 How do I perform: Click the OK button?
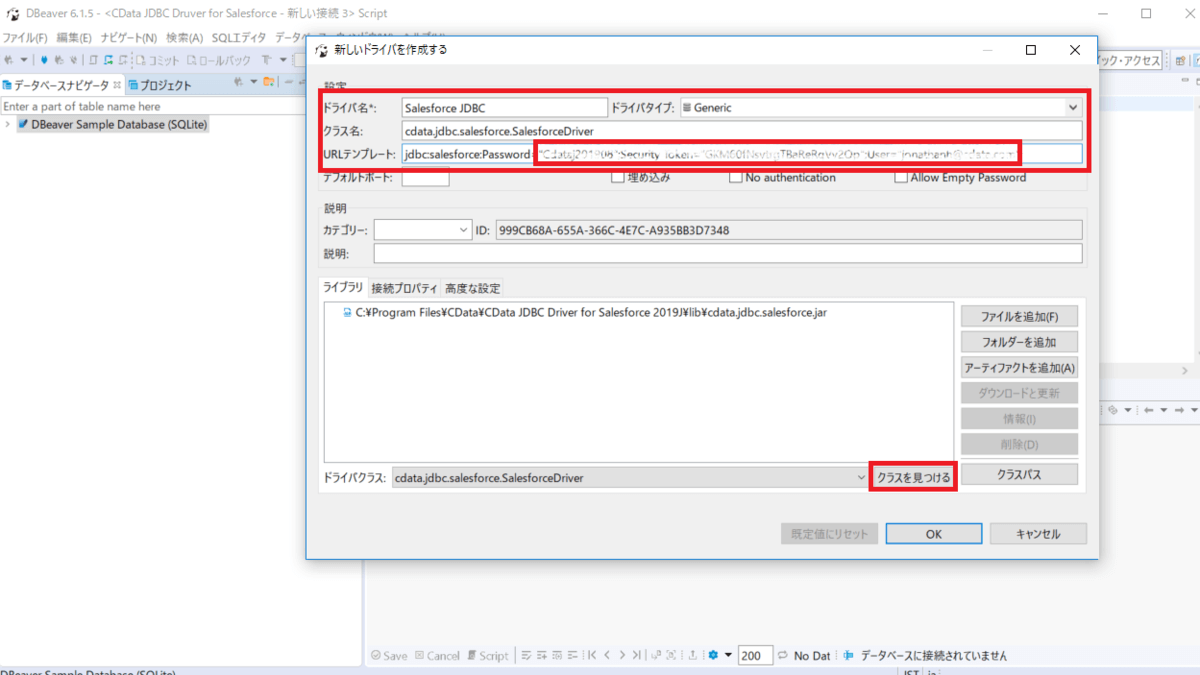click(x=933, y=534)
